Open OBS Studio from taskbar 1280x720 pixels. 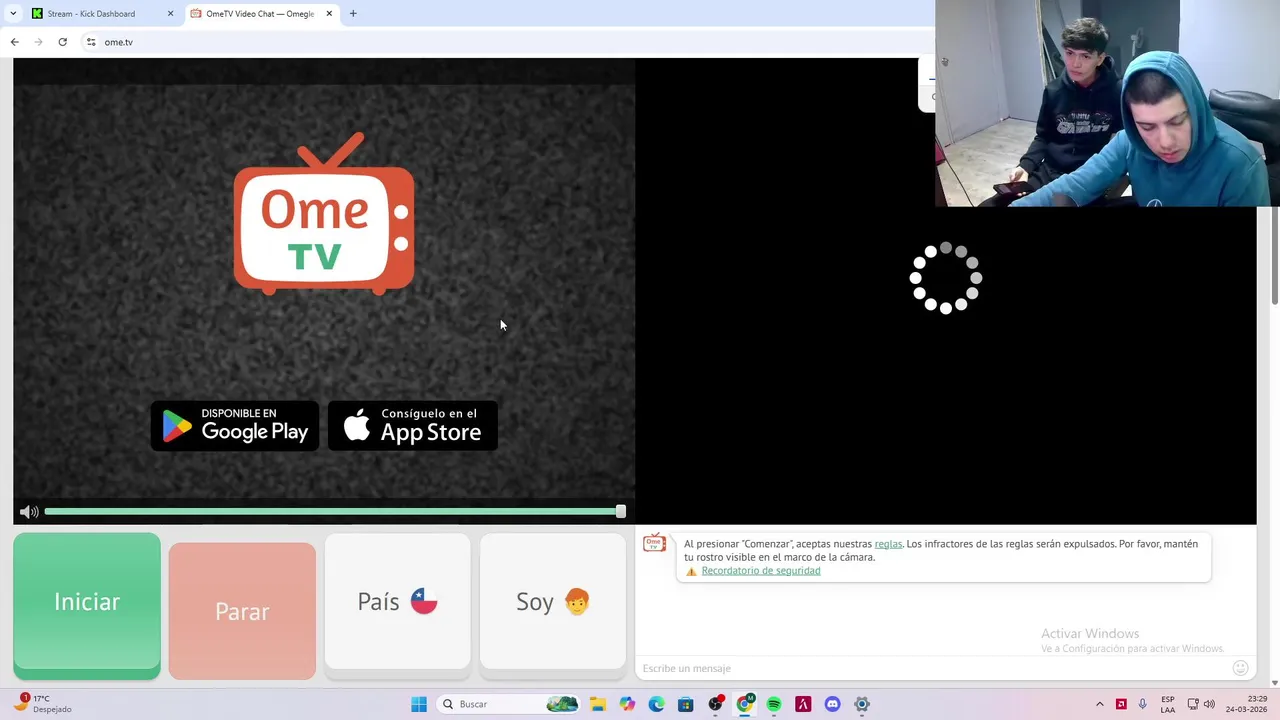tap(715, 704)
